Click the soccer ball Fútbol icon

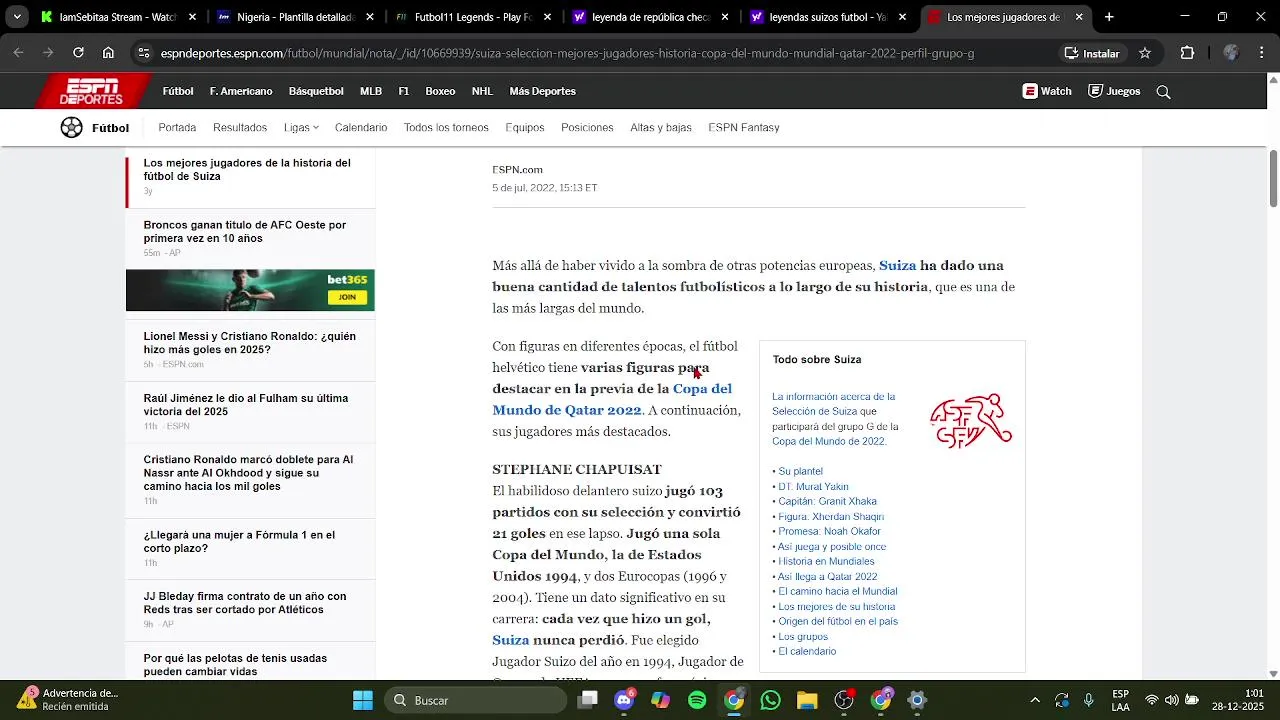[71, 127]
